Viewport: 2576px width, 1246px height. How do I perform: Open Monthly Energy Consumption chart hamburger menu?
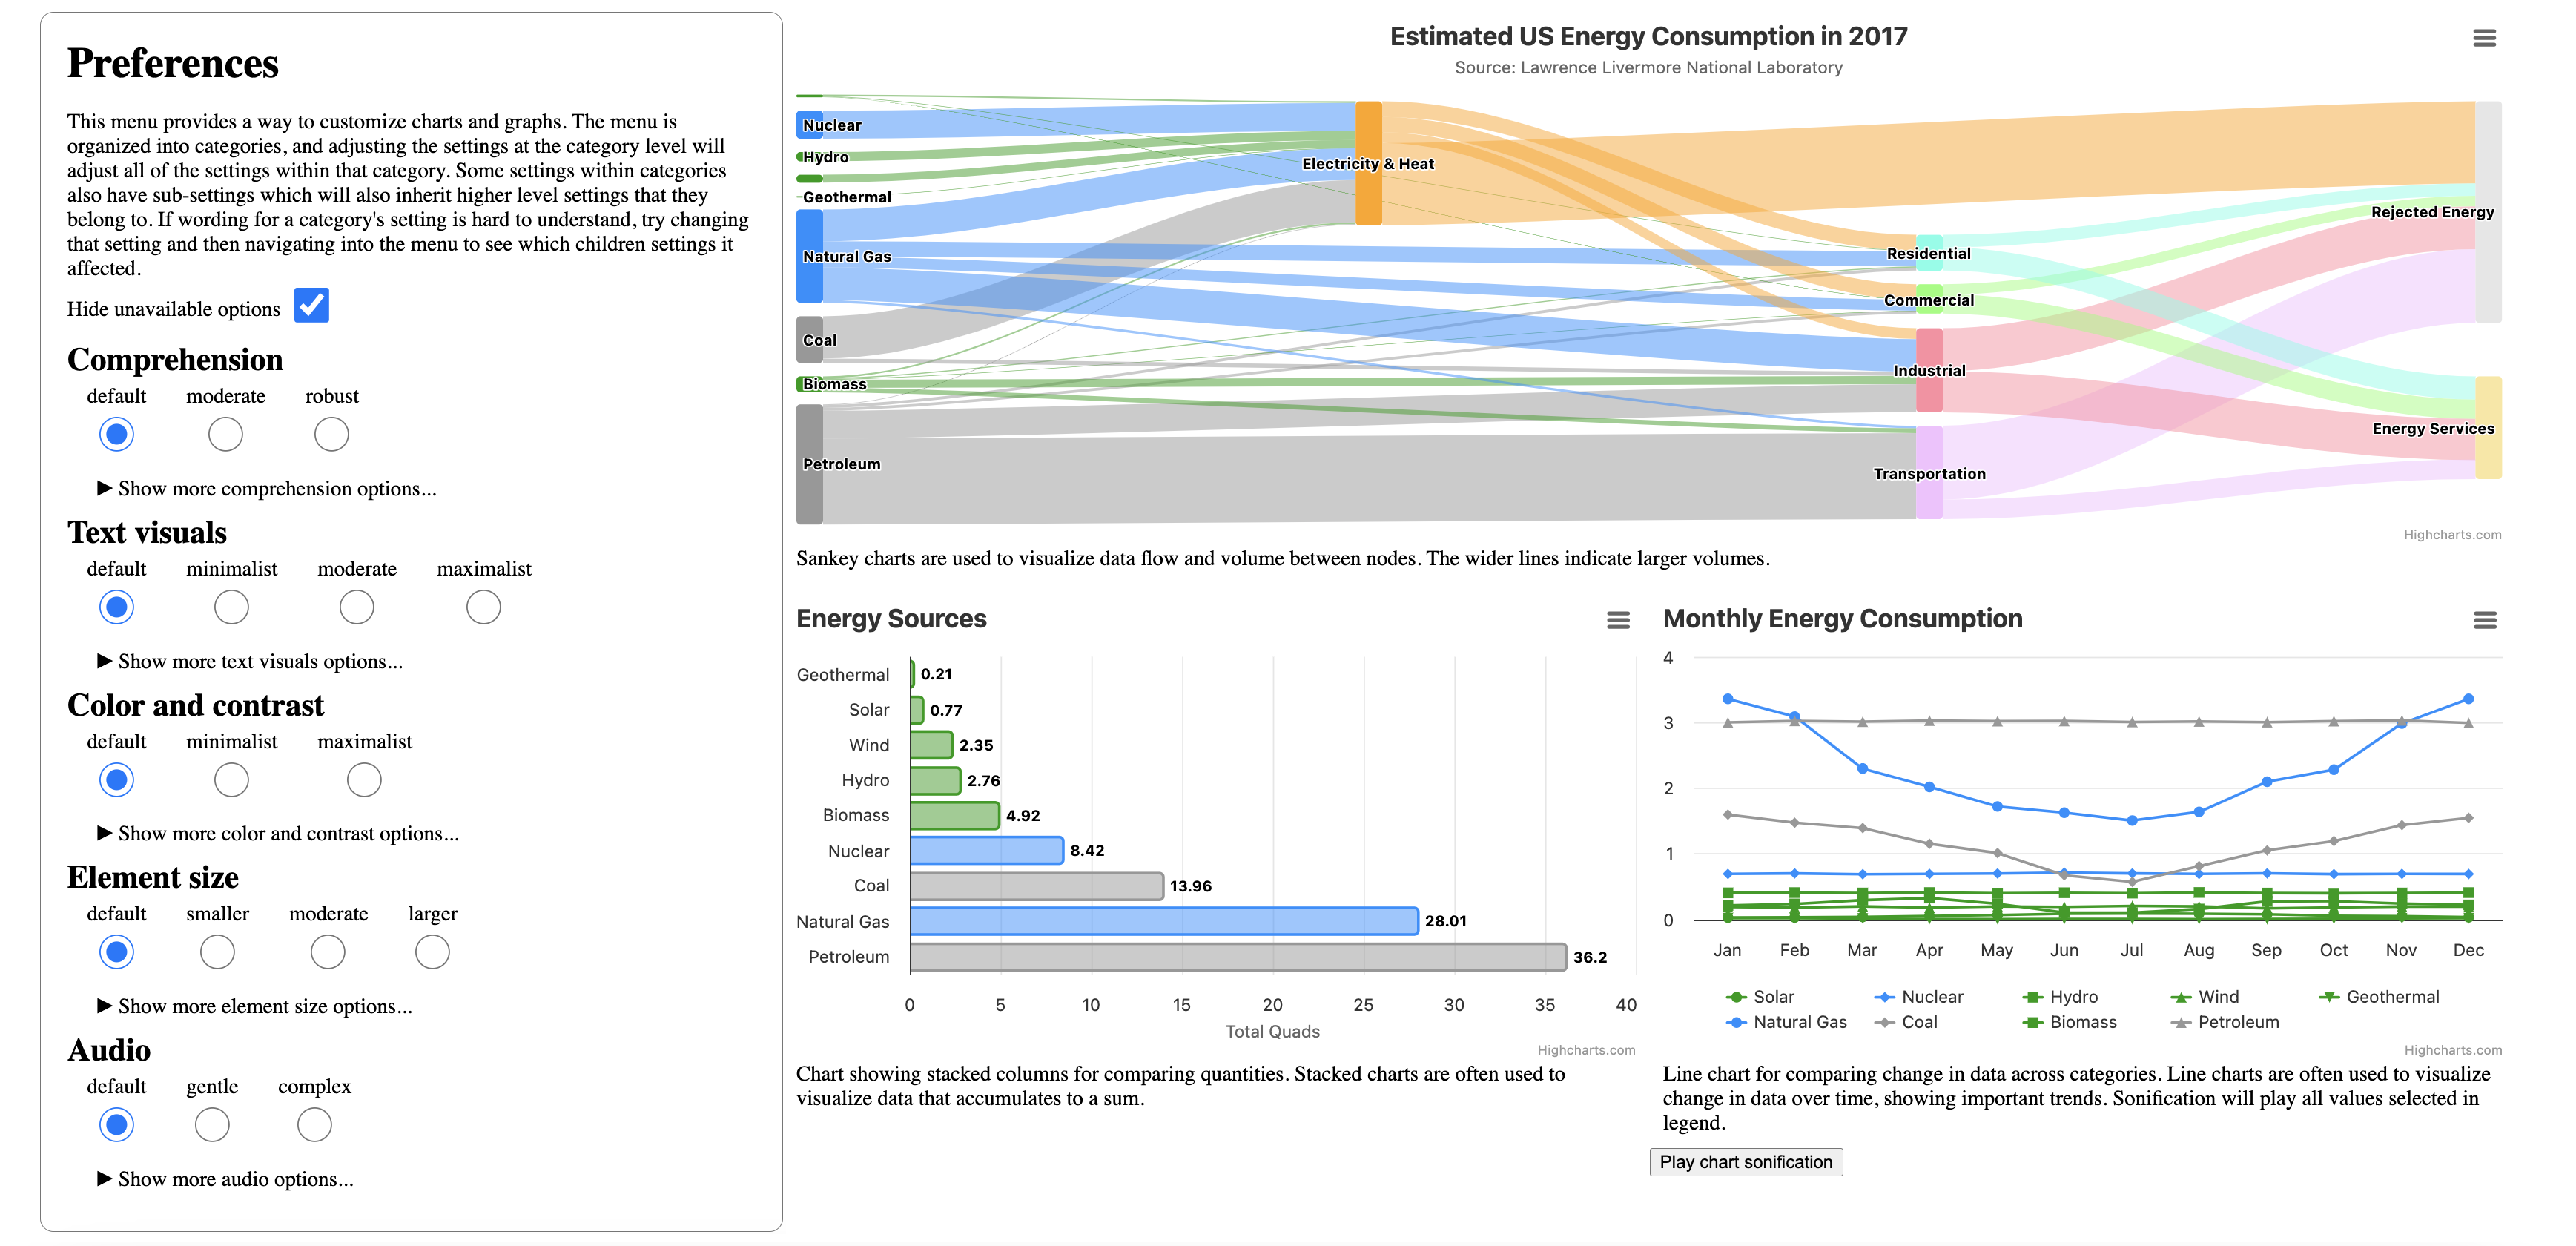click(2484, 620)
